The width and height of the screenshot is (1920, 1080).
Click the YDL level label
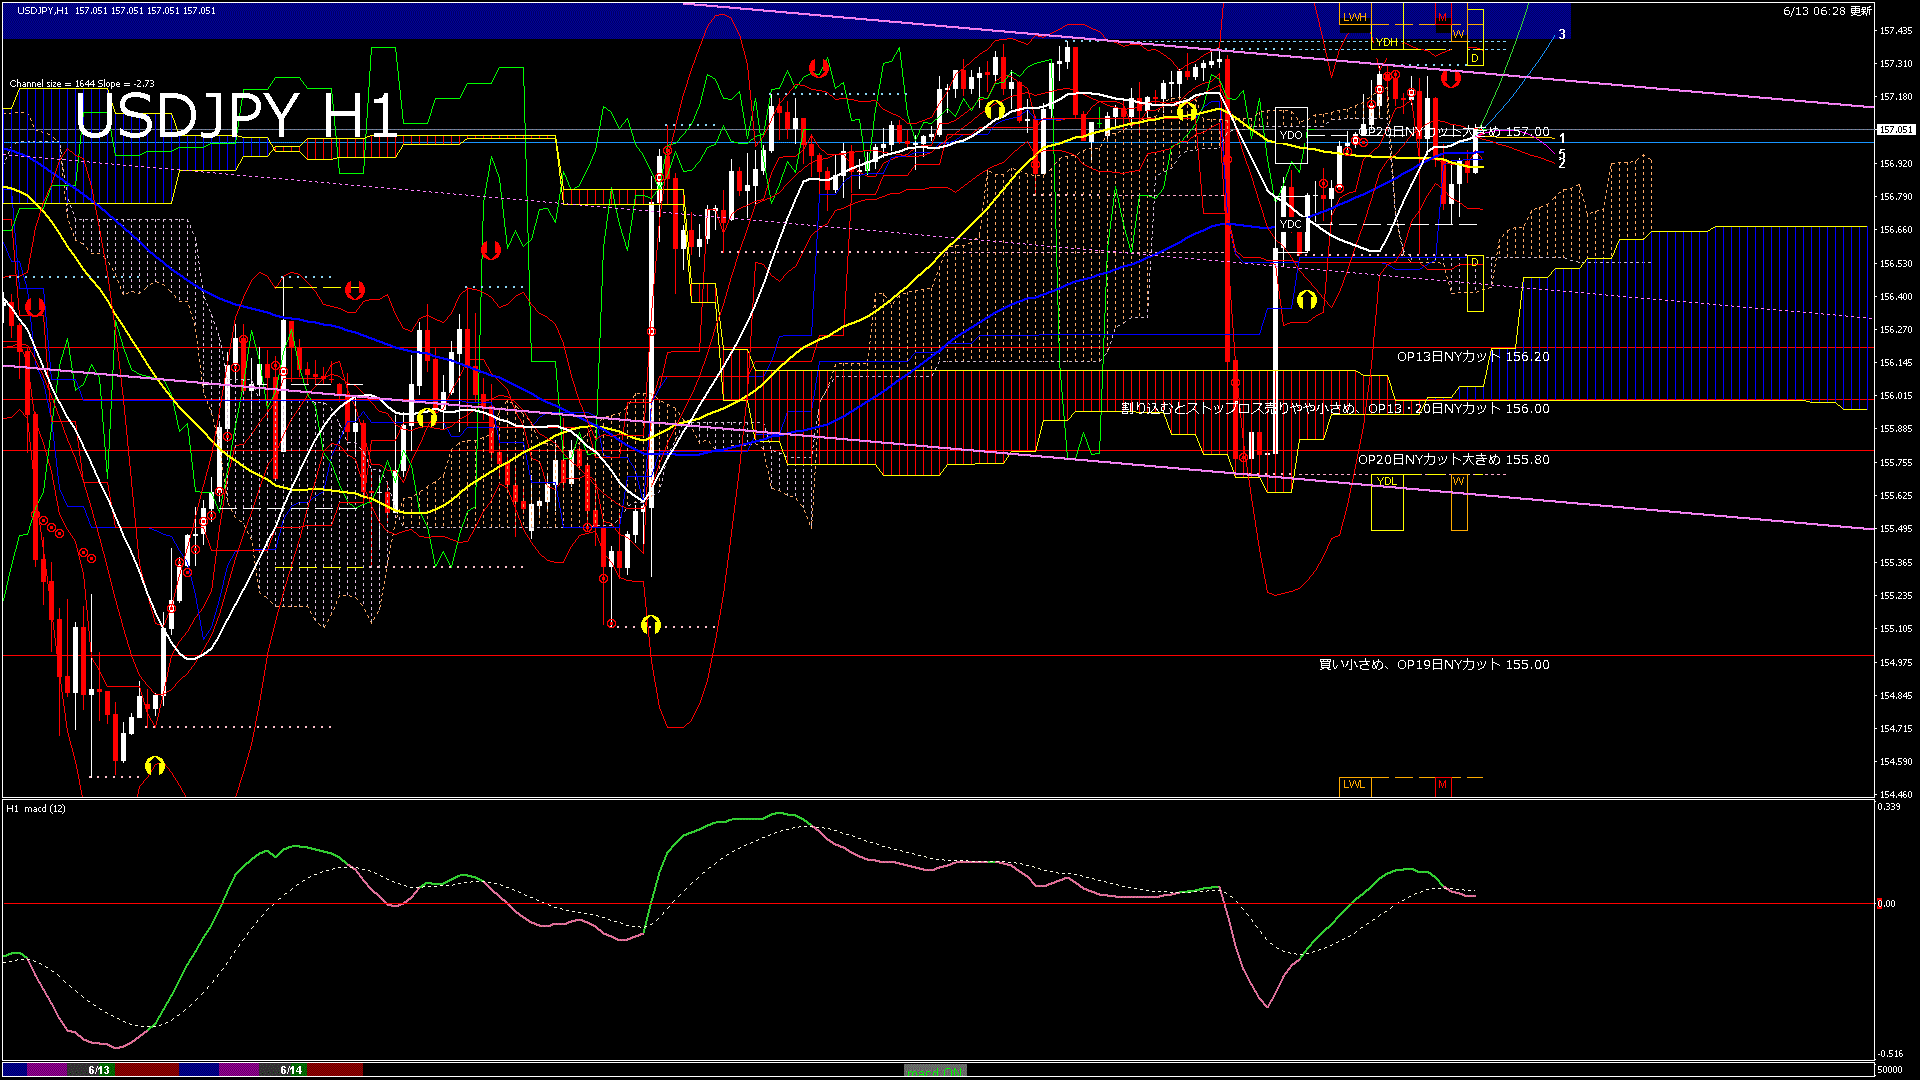1387,481
